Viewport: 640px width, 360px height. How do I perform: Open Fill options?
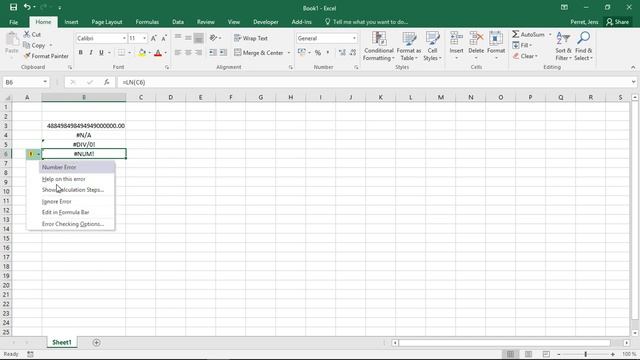coord(522,45)
